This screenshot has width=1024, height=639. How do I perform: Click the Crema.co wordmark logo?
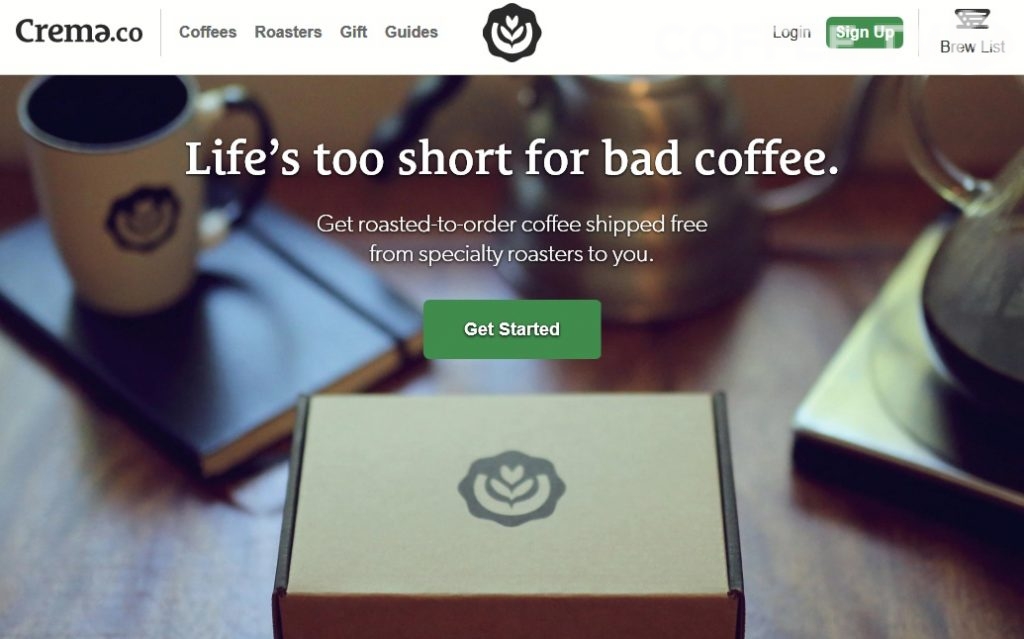pos(79,31)
